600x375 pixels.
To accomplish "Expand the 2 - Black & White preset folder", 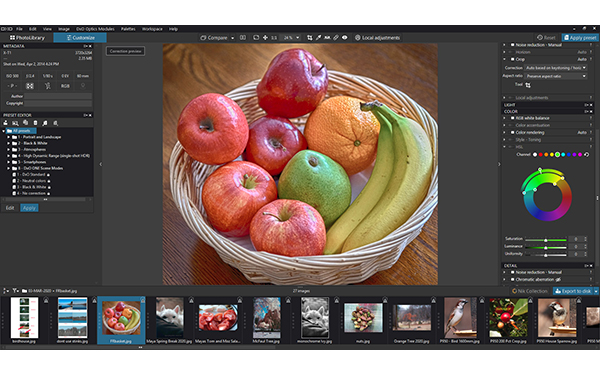I will pyautogui.click(x=8, y=143).
